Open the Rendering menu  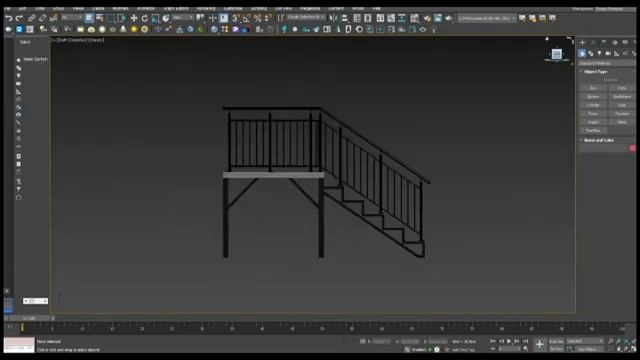click(x=206, y=9)
